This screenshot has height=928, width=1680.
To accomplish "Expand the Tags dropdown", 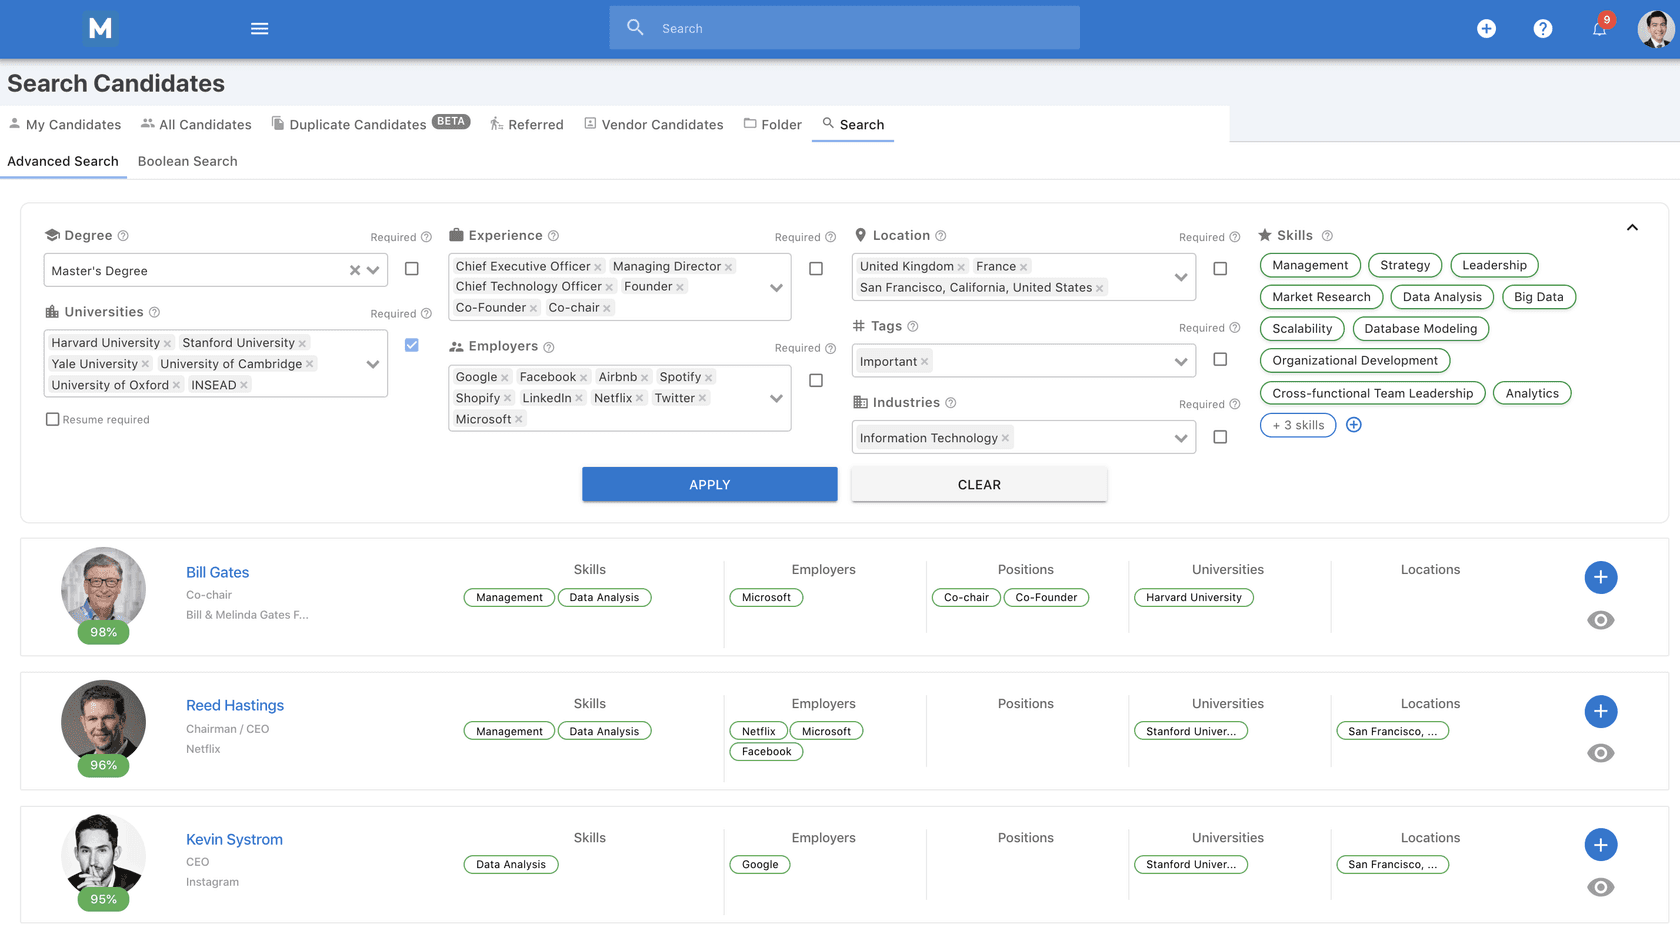I will pyautogui.click(x=1181, y=362).
